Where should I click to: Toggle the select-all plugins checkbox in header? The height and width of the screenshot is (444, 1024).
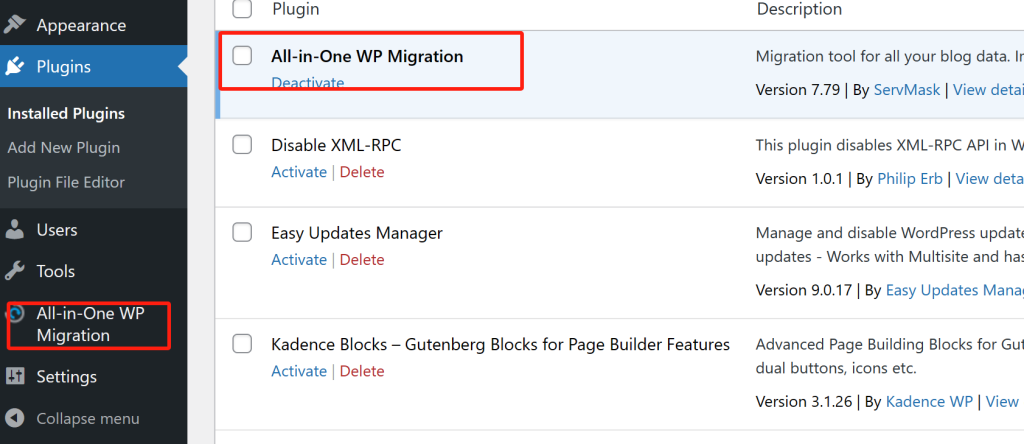(x=242, y=9)
